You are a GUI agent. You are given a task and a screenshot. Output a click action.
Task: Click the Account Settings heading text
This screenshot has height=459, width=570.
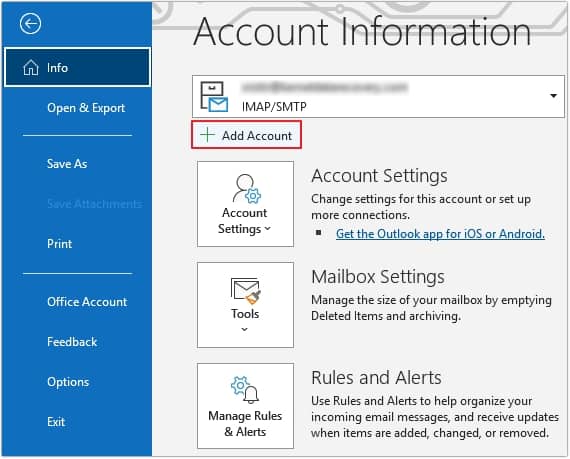pyautogui.click(x=379, y=176)
